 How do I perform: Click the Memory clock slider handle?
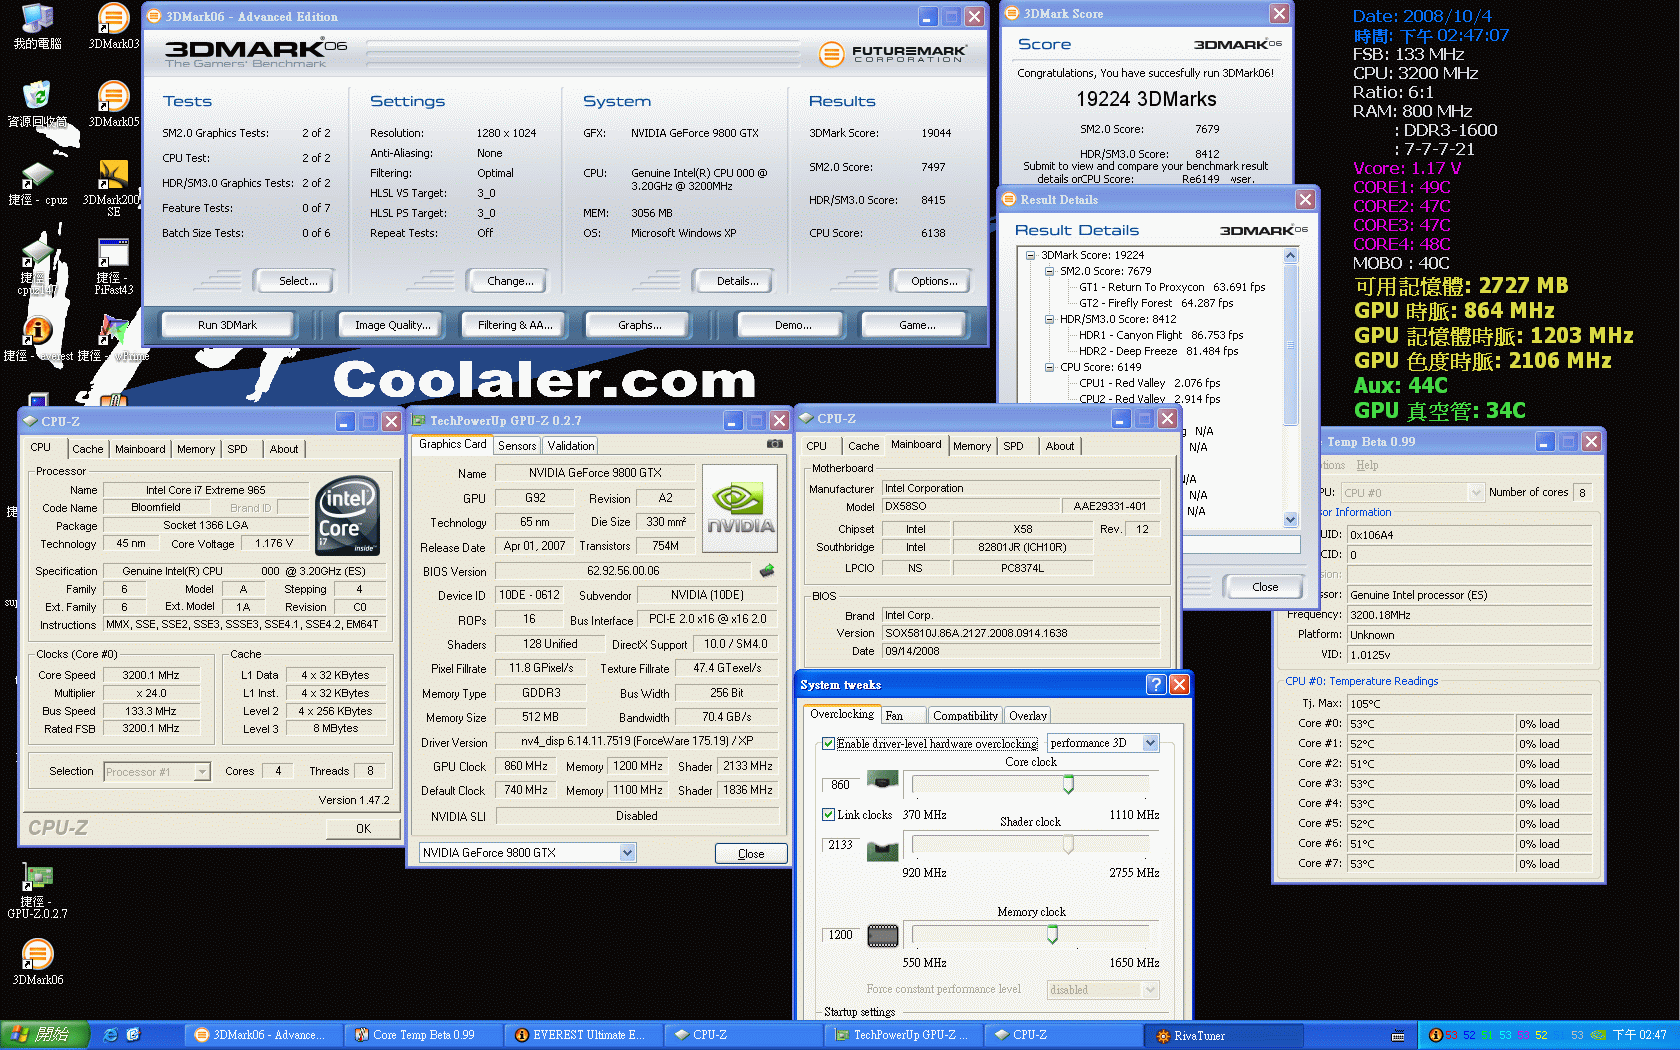[x=1052, y=934]
